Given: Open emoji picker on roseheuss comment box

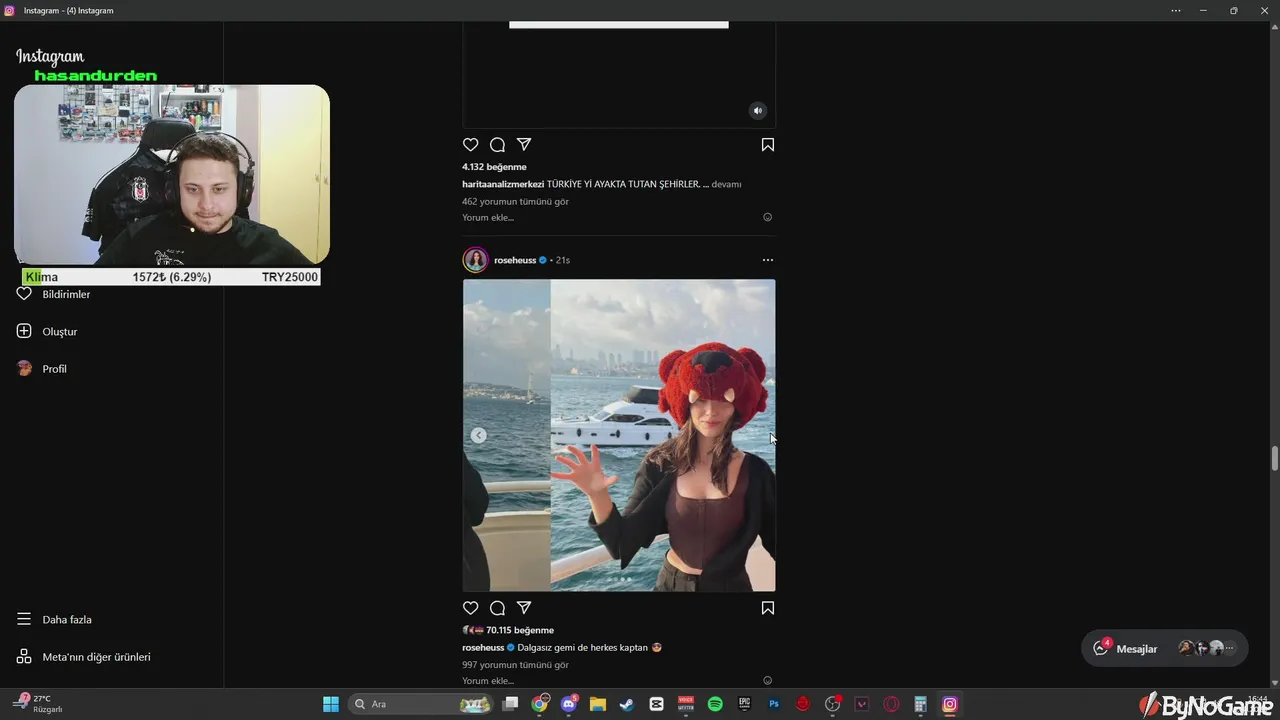Looking at the screenshot, I should [x=768, y=680].
